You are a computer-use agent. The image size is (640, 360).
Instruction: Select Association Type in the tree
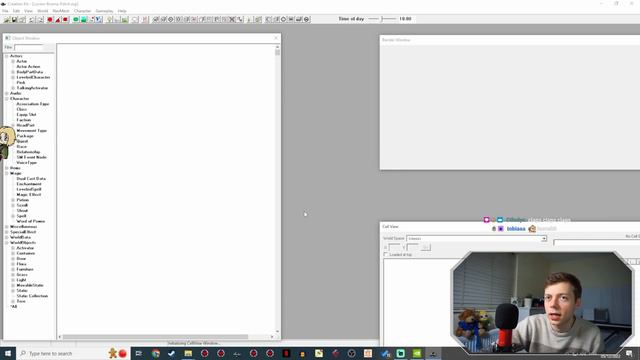pyautogui.click(x=33, y=104)
